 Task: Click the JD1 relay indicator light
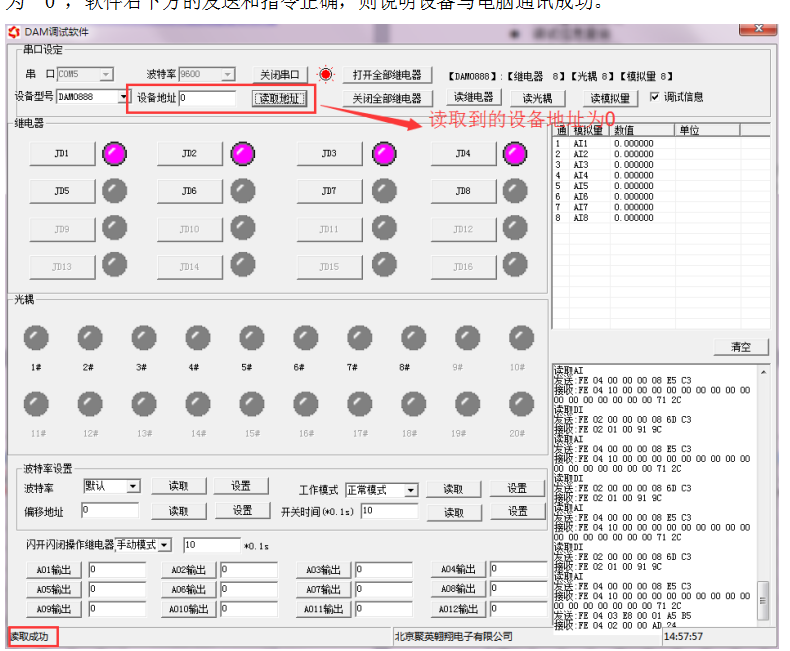(115, 153)
